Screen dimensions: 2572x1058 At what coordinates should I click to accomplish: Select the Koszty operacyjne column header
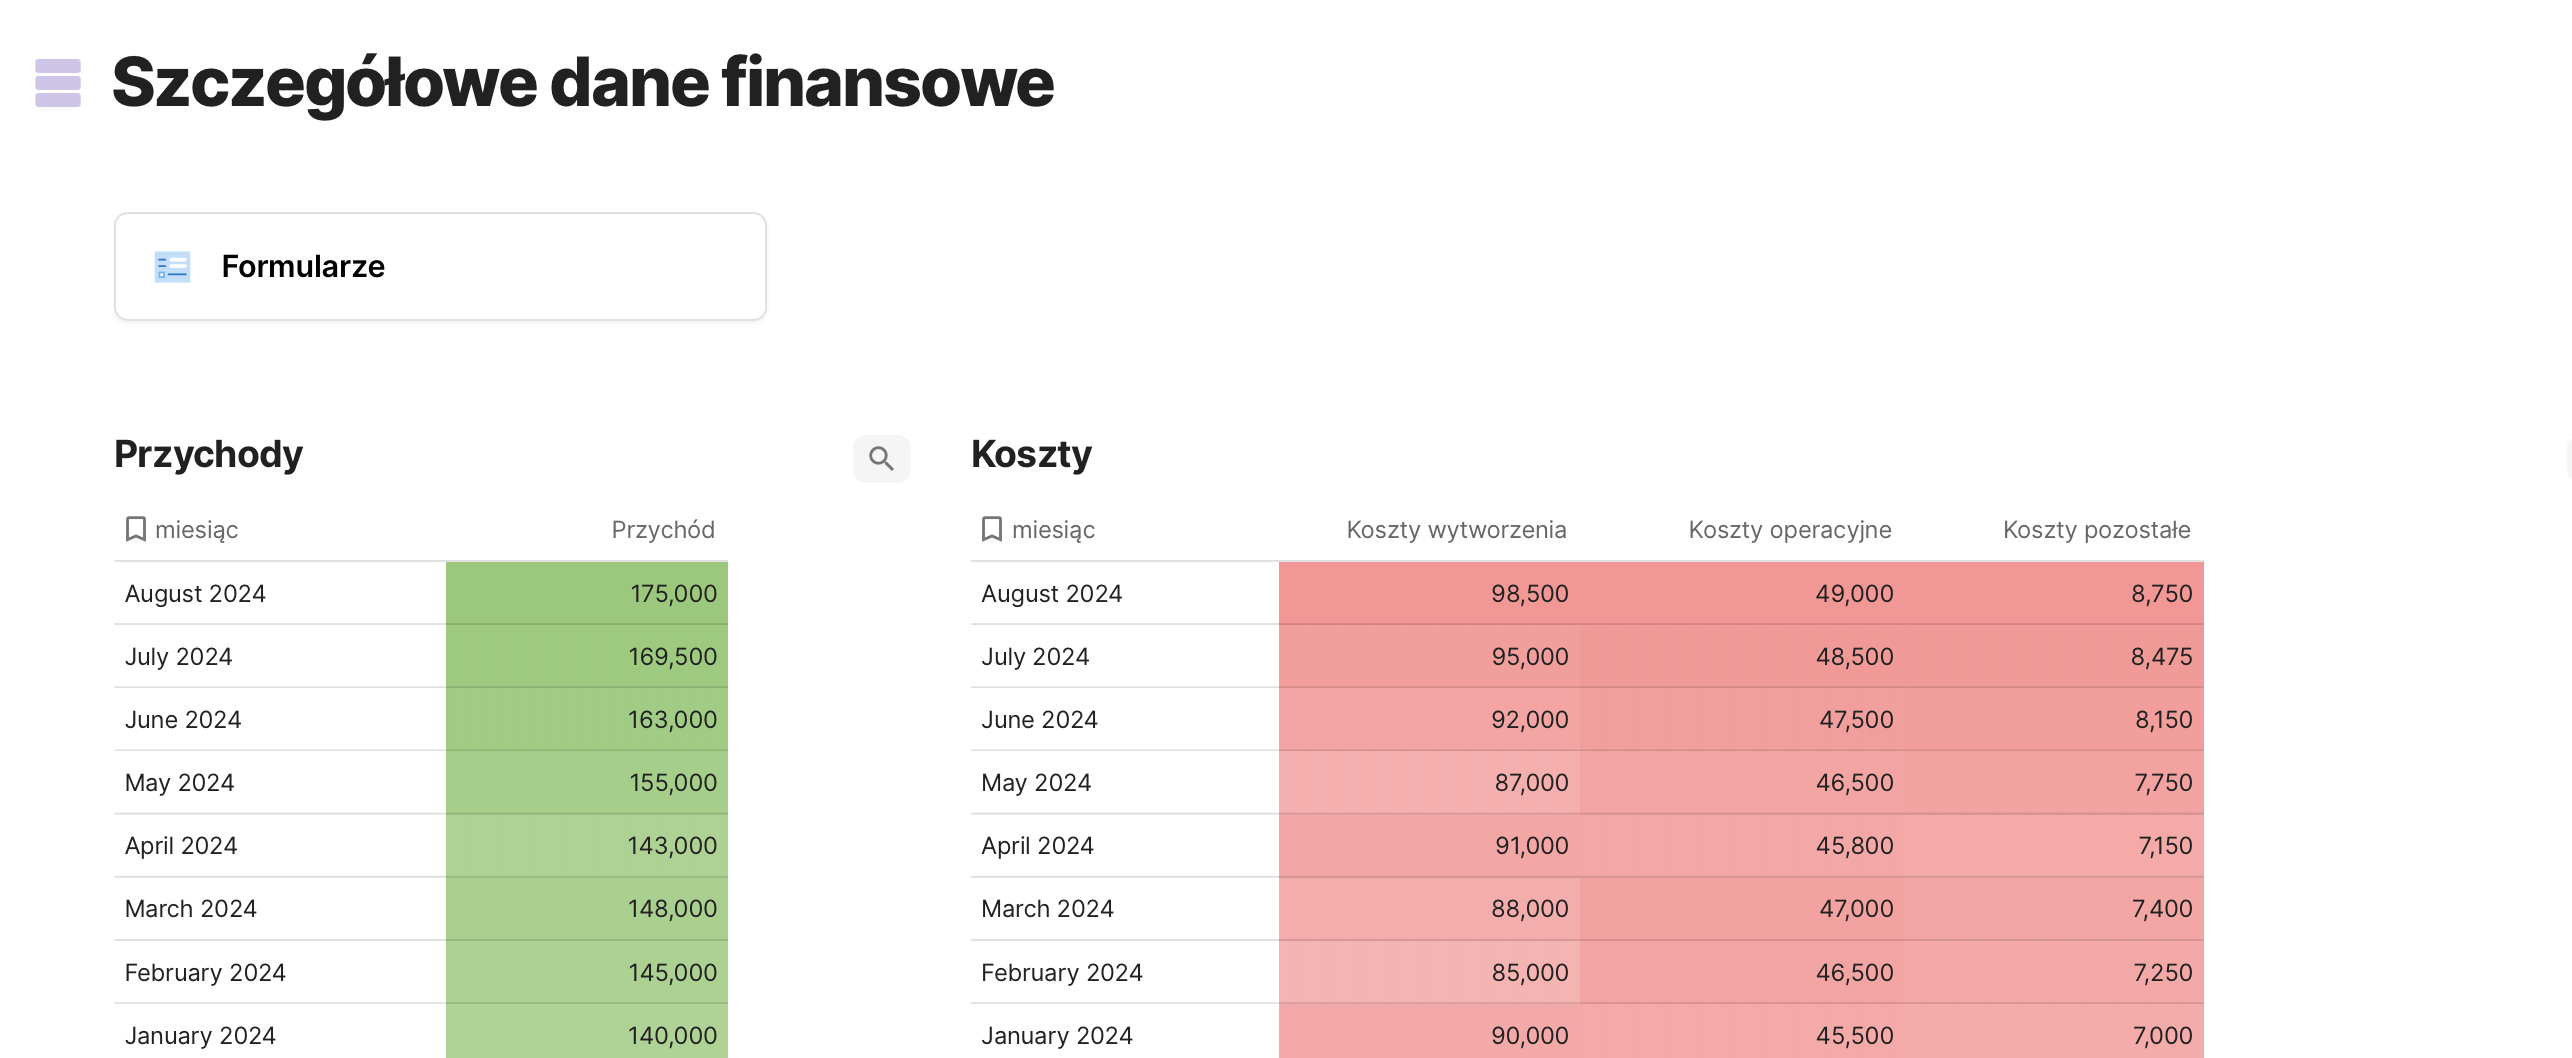point(1789,530)
